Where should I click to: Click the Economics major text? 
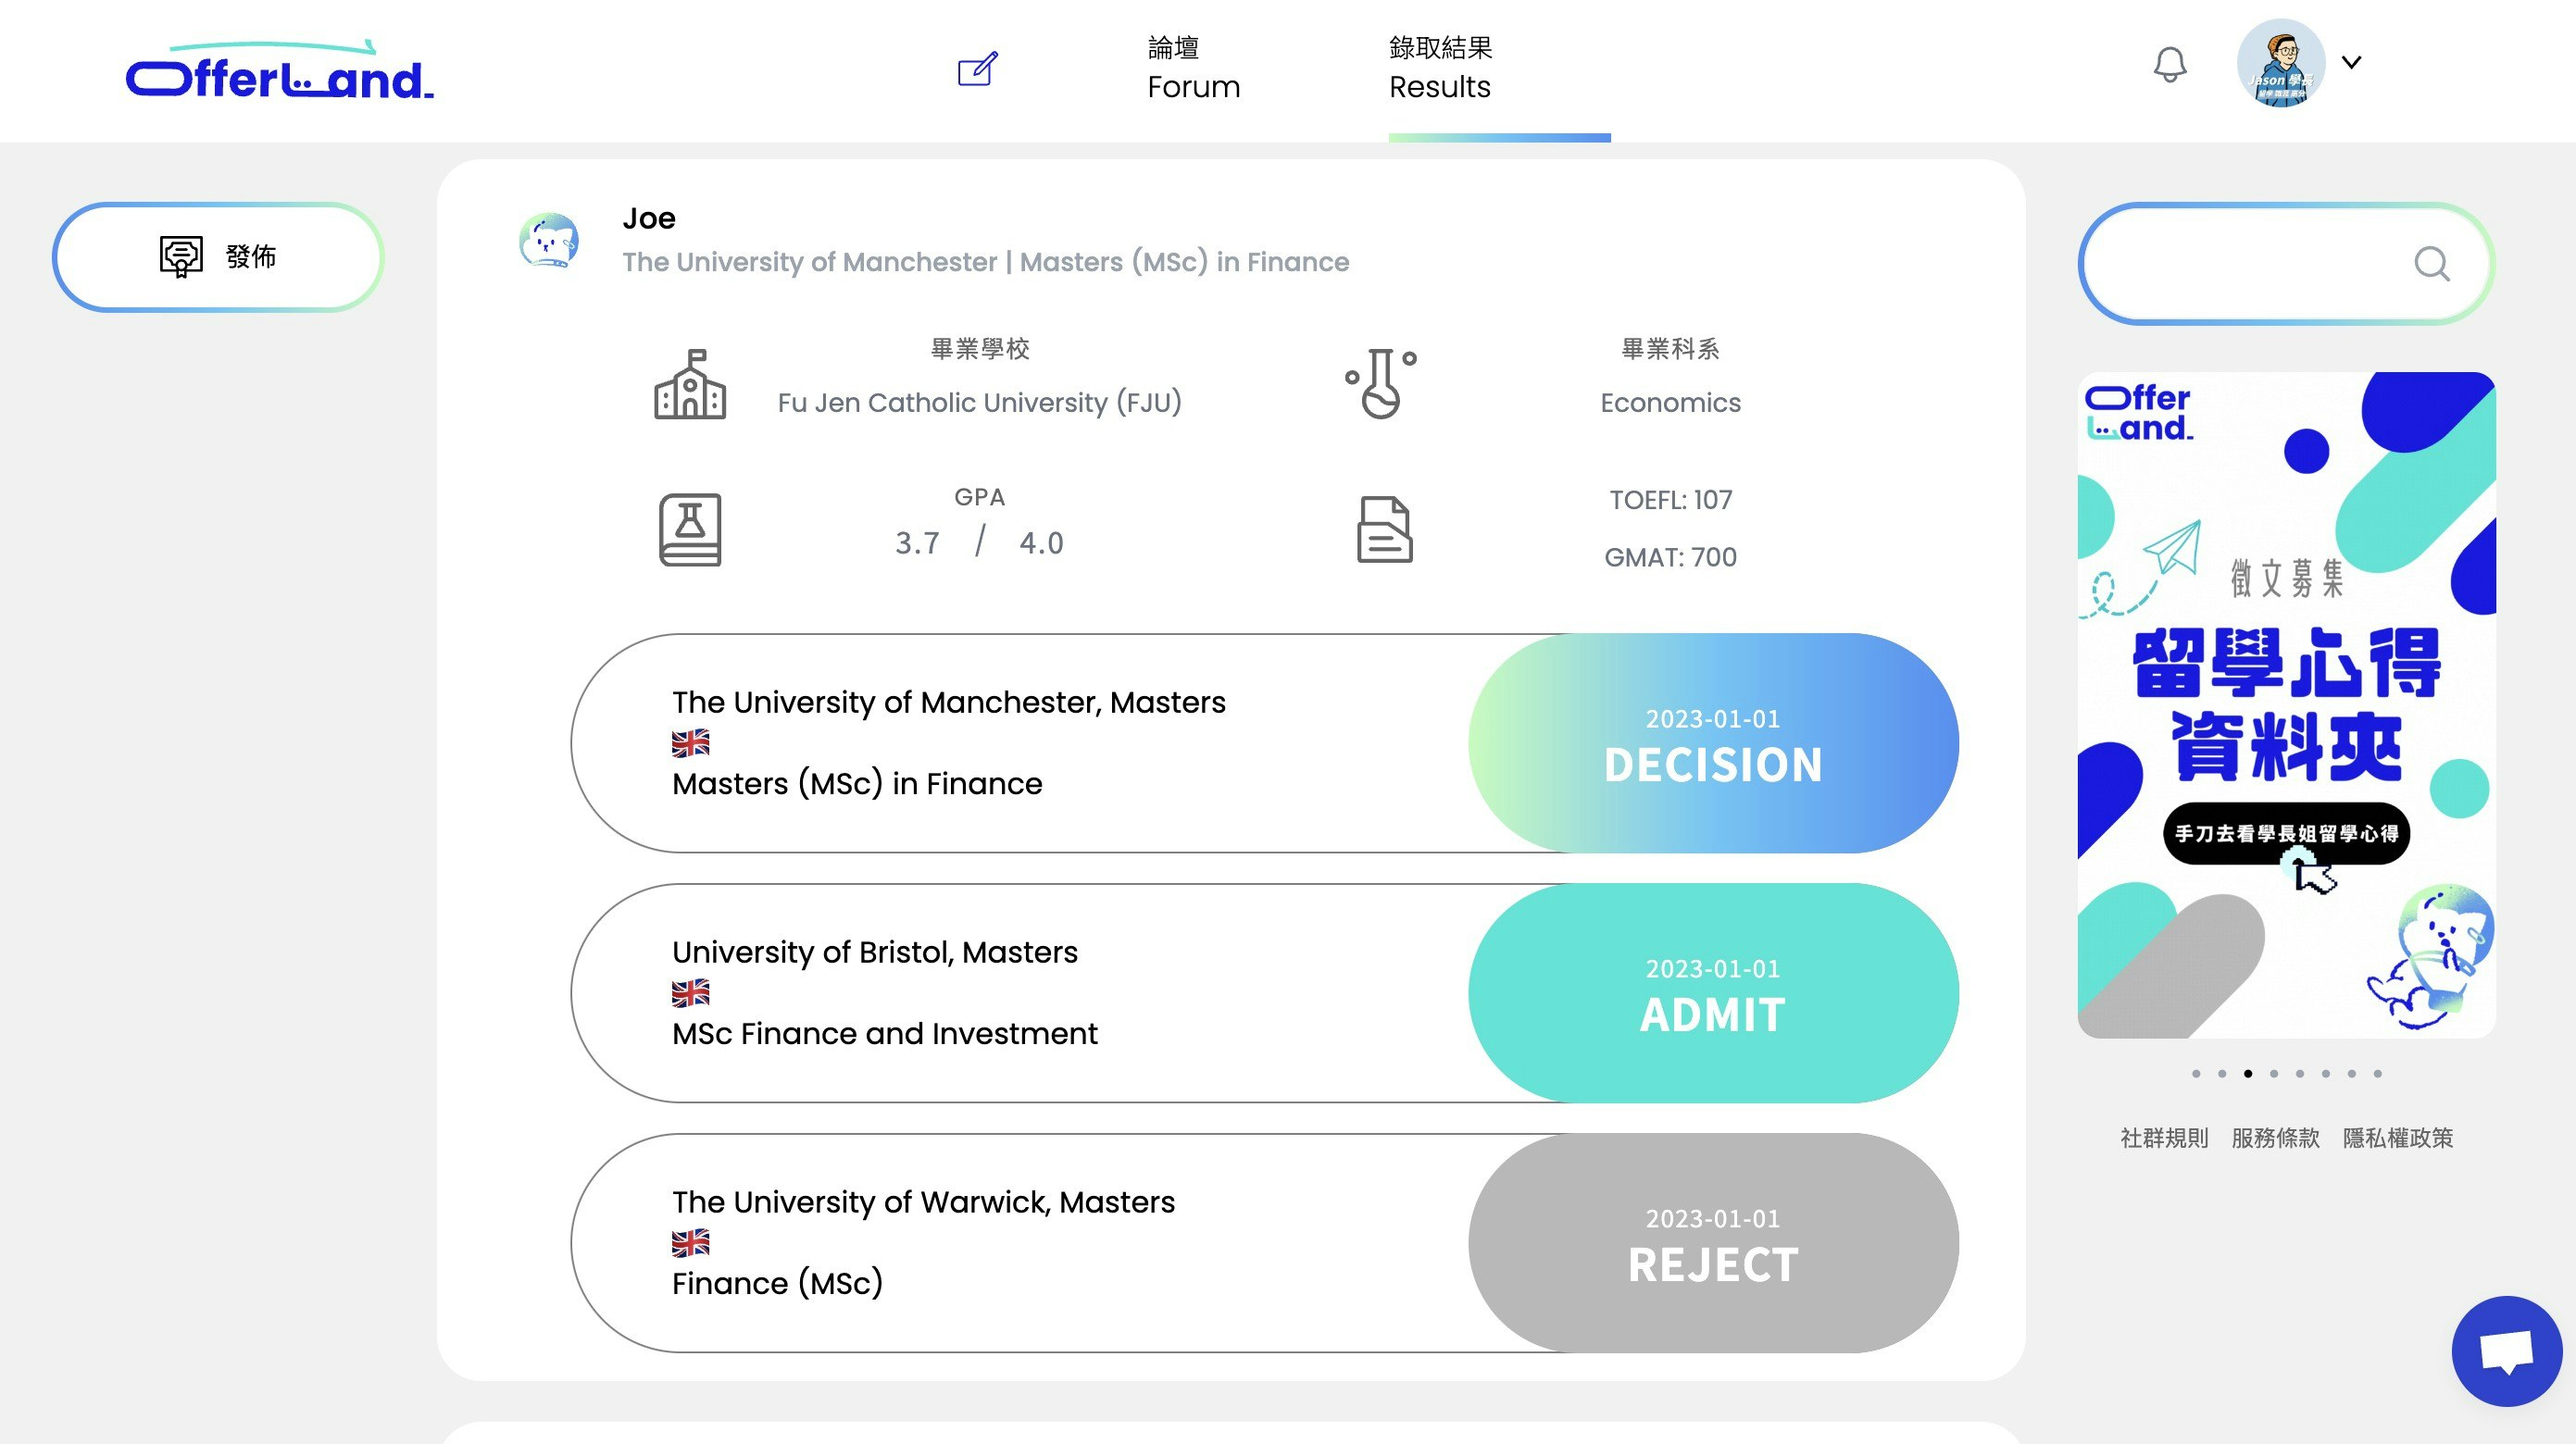pos(1670,402)
